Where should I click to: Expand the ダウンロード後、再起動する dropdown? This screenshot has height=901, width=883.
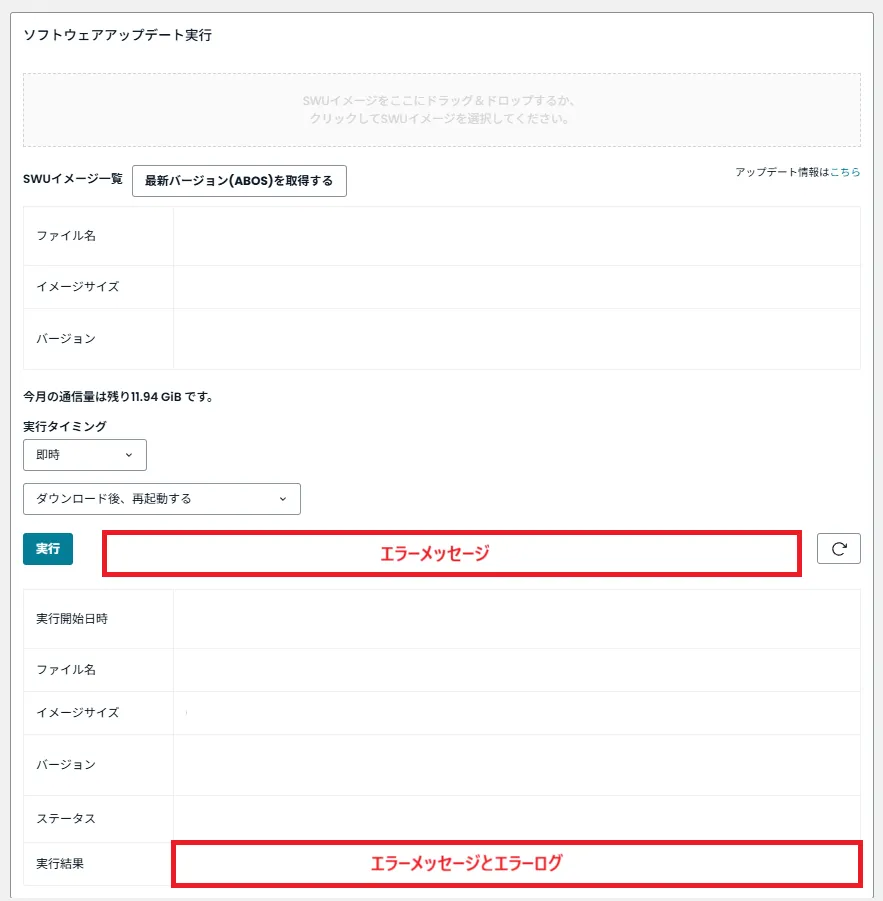pos(160,498)
